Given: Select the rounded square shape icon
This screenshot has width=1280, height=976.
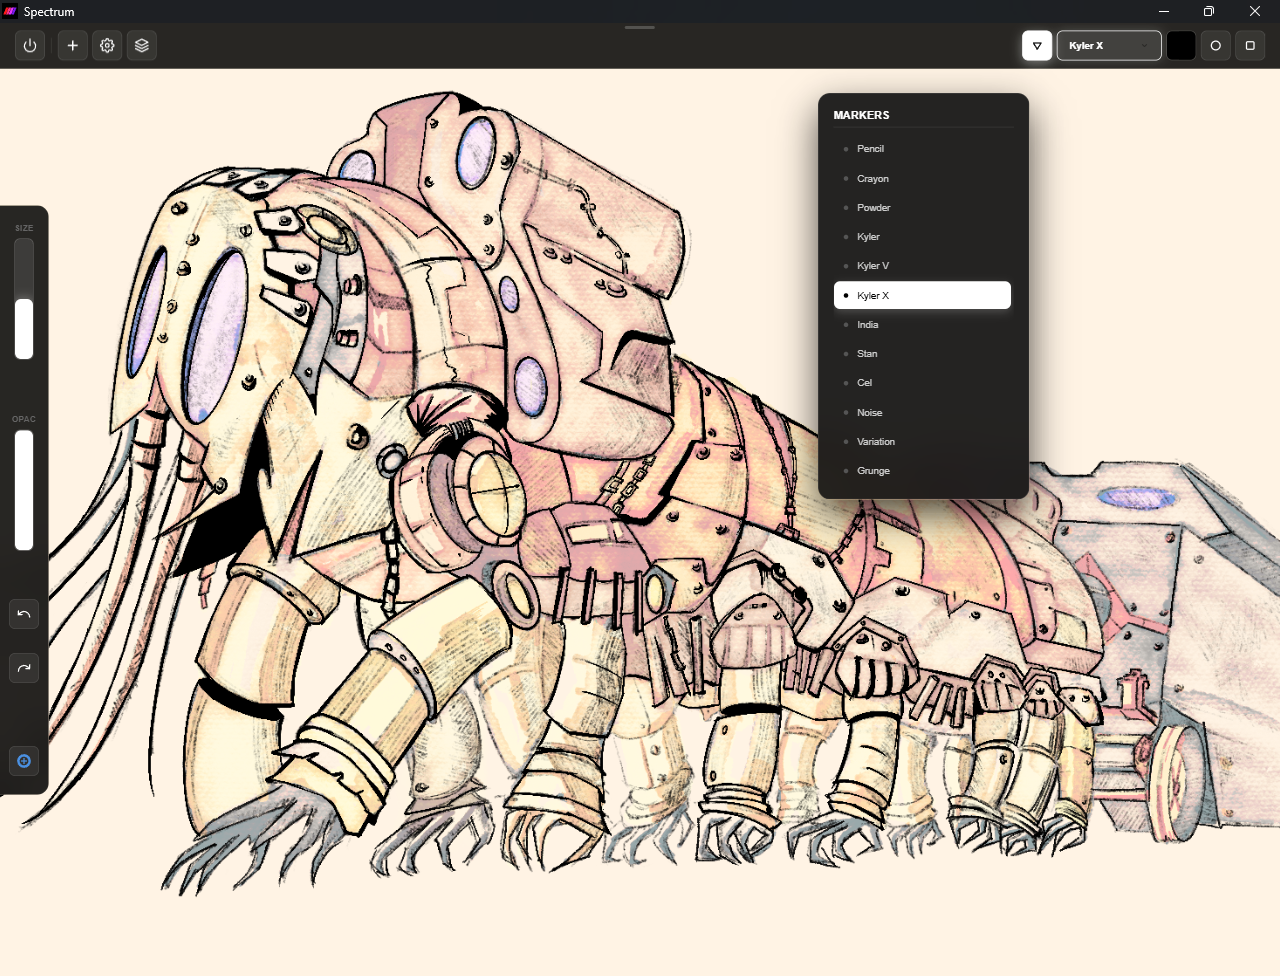Looking at the screenshot, I should point(1250,46).
